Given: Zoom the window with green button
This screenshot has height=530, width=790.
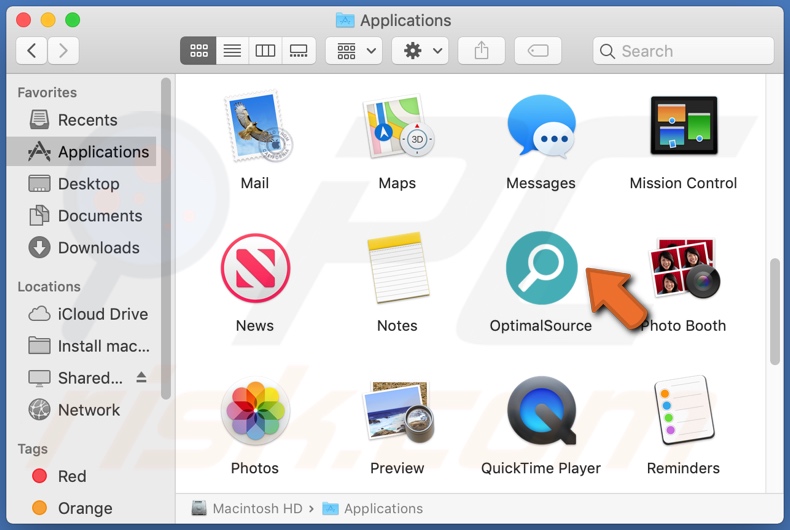Looking at the screenshot, I should click(x=73, y=20).
